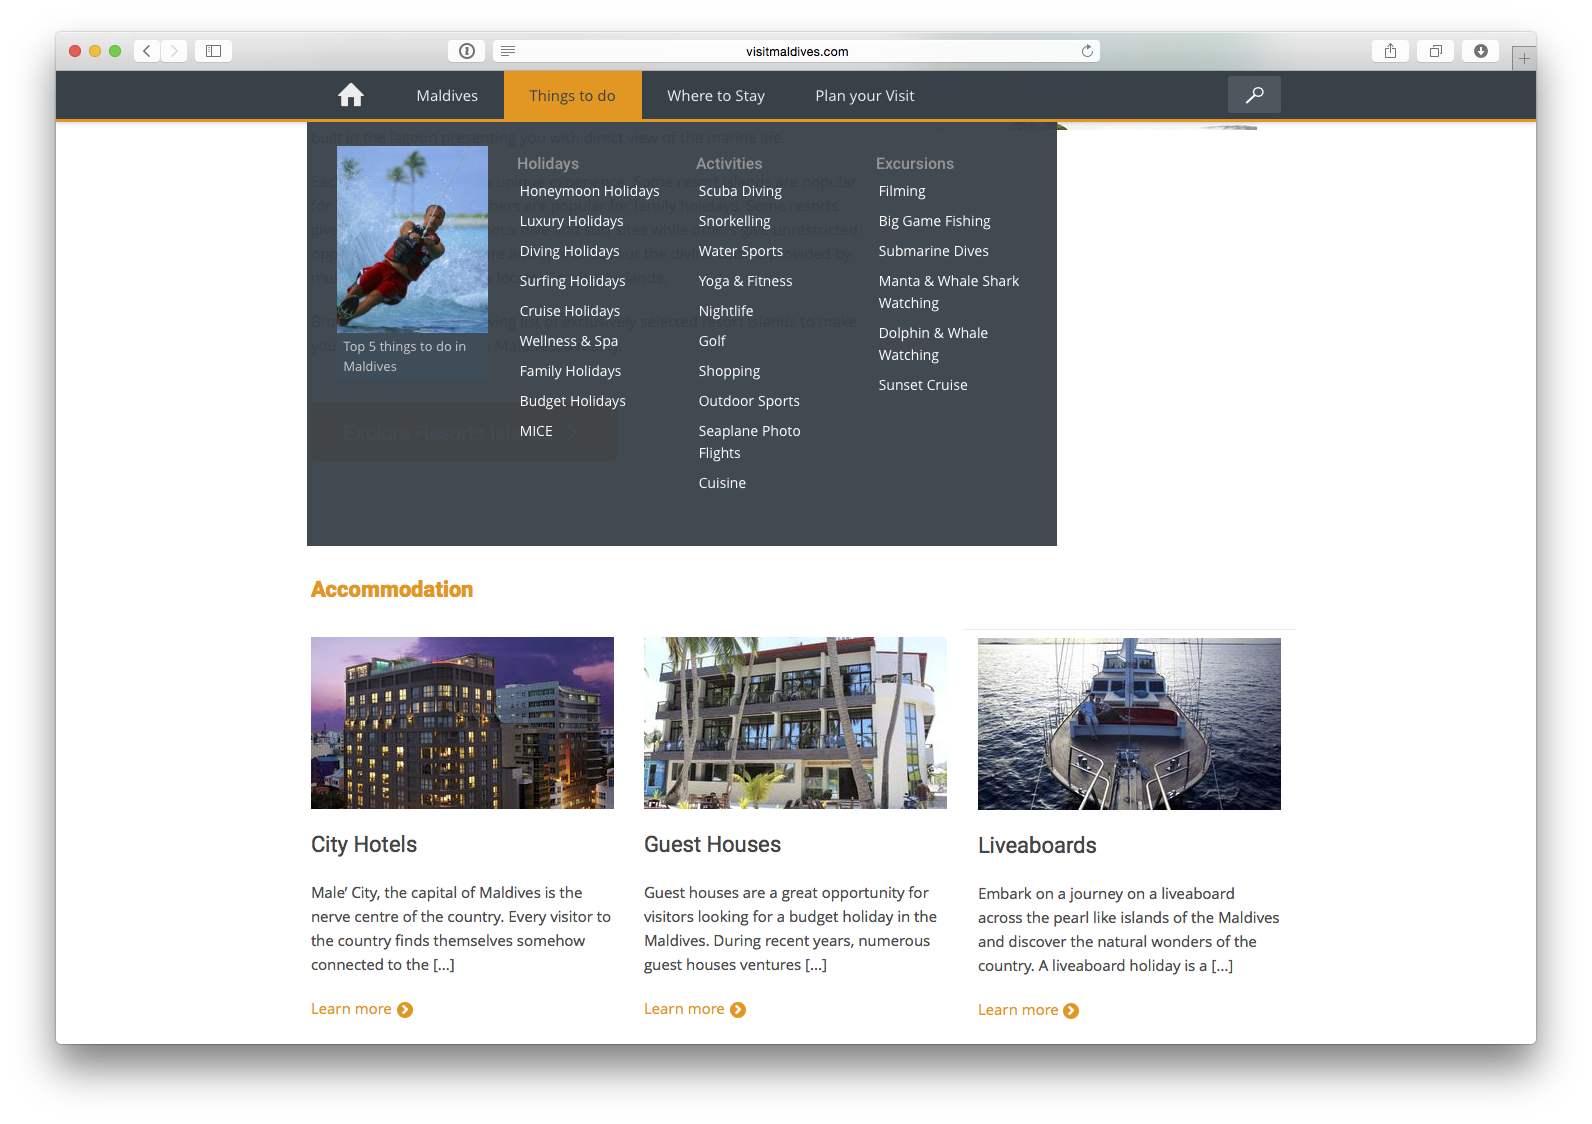
Task: Open the Where to Stay menu
Action: click(x=716, y=96)
